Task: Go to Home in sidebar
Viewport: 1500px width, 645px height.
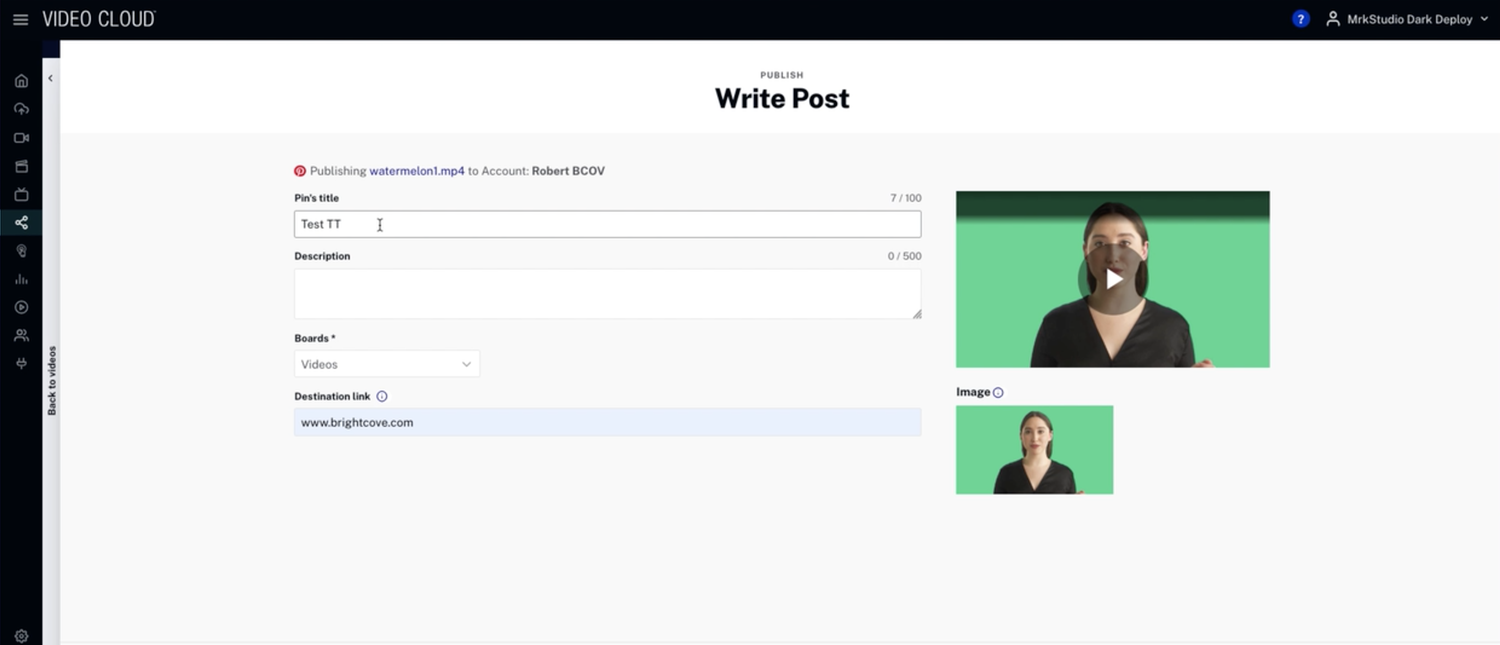Action: (x=21, y=81)
